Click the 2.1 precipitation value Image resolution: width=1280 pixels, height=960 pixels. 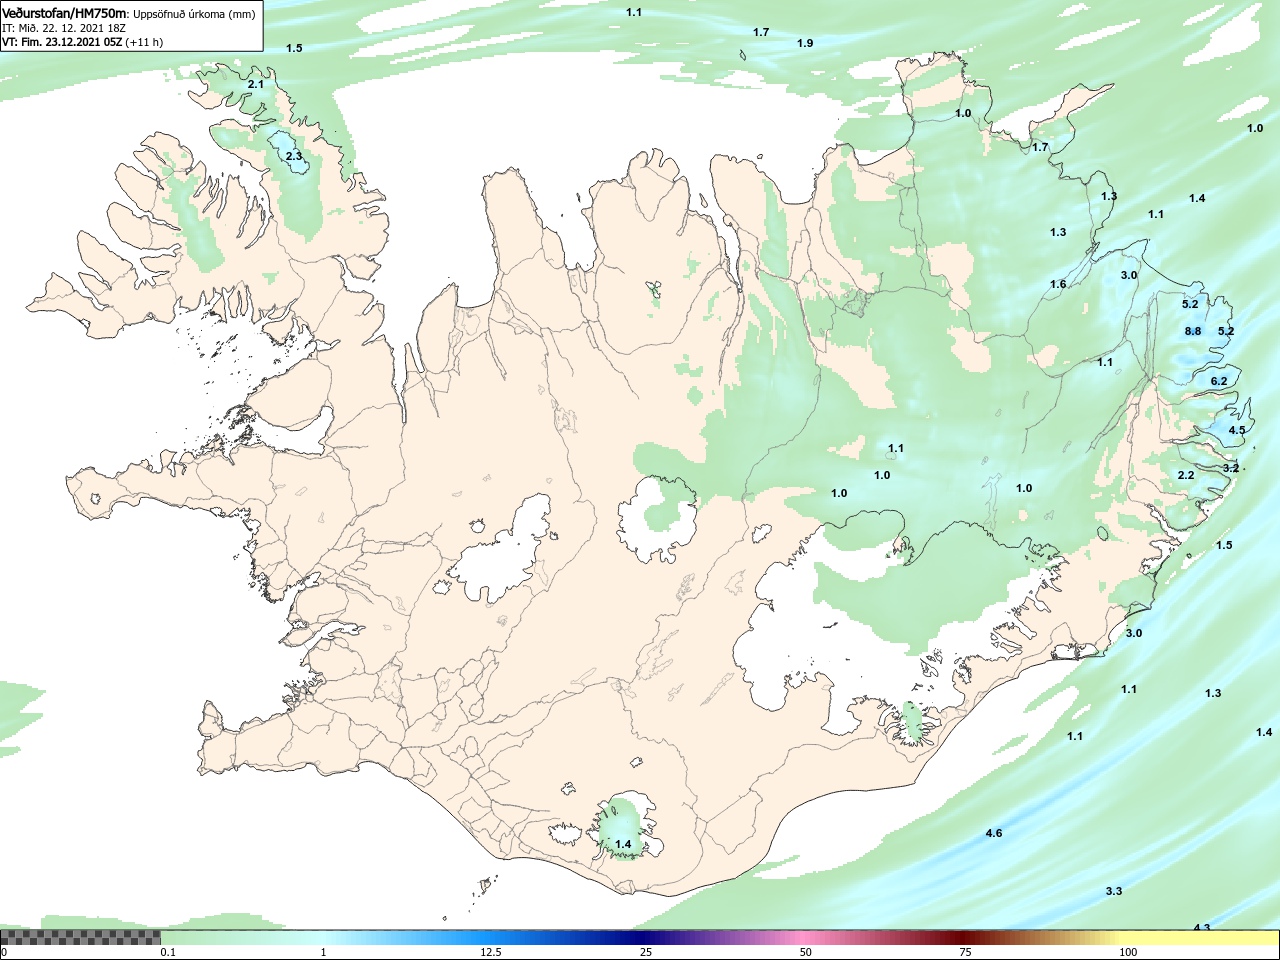point(256,84)
